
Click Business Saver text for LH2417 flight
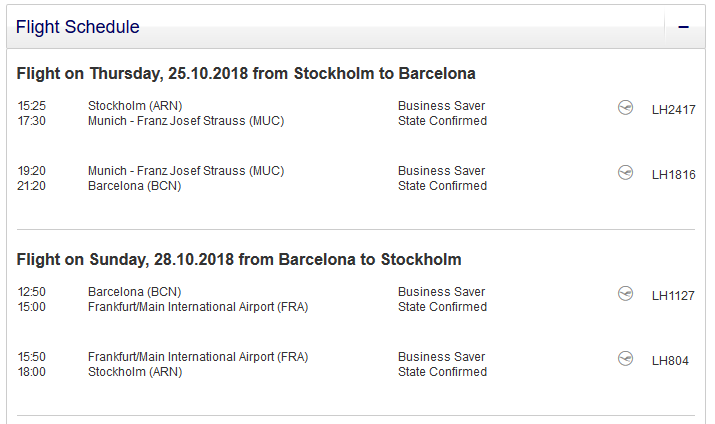pos(441,106)
